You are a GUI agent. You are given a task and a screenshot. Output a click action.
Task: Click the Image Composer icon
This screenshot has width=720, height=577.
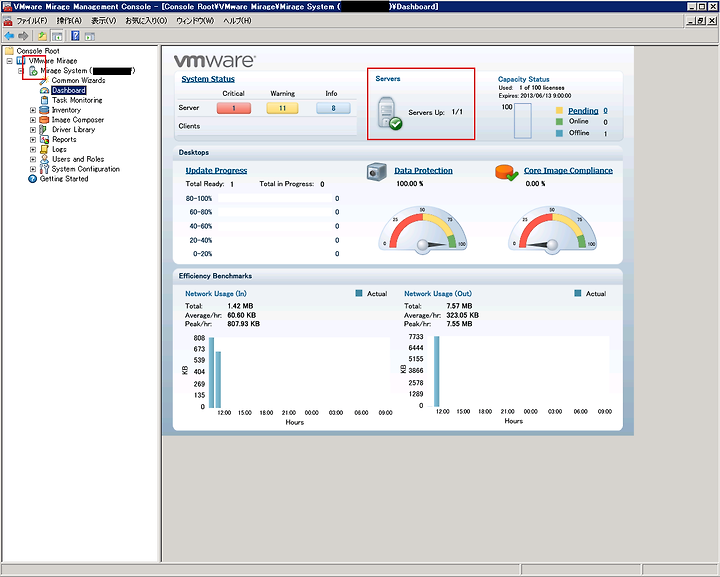(x=44, y=120)
